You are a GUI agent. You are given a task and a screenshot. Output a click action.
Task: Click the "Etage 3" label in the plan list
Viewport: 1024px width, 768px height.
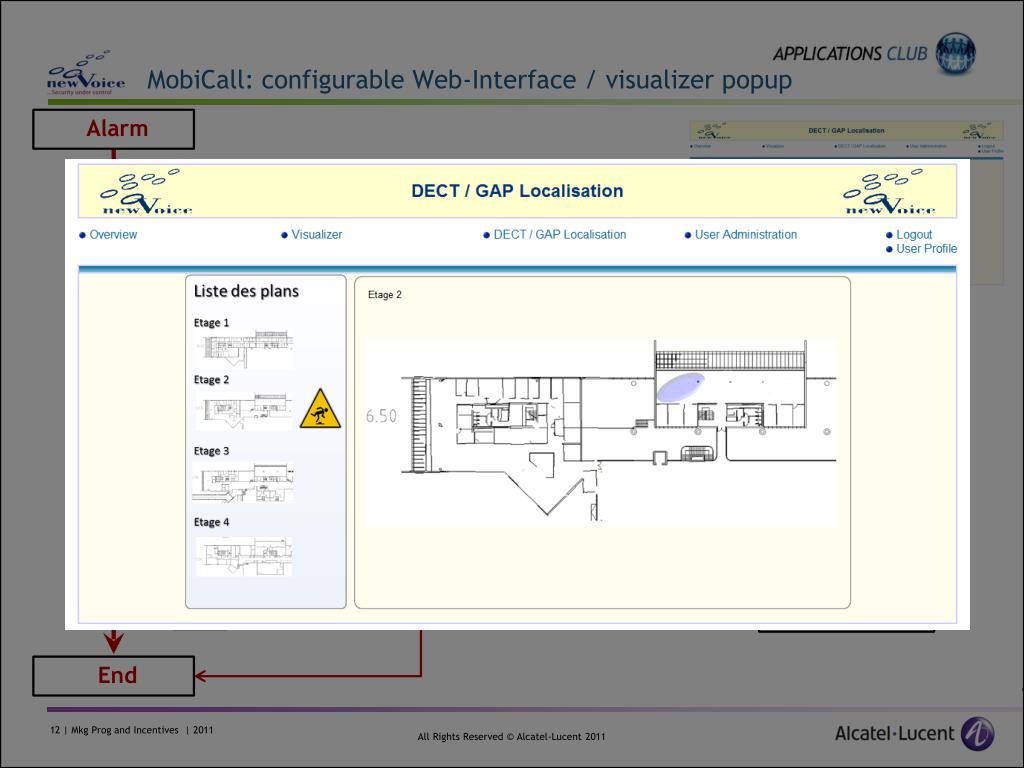coord(212,451)
